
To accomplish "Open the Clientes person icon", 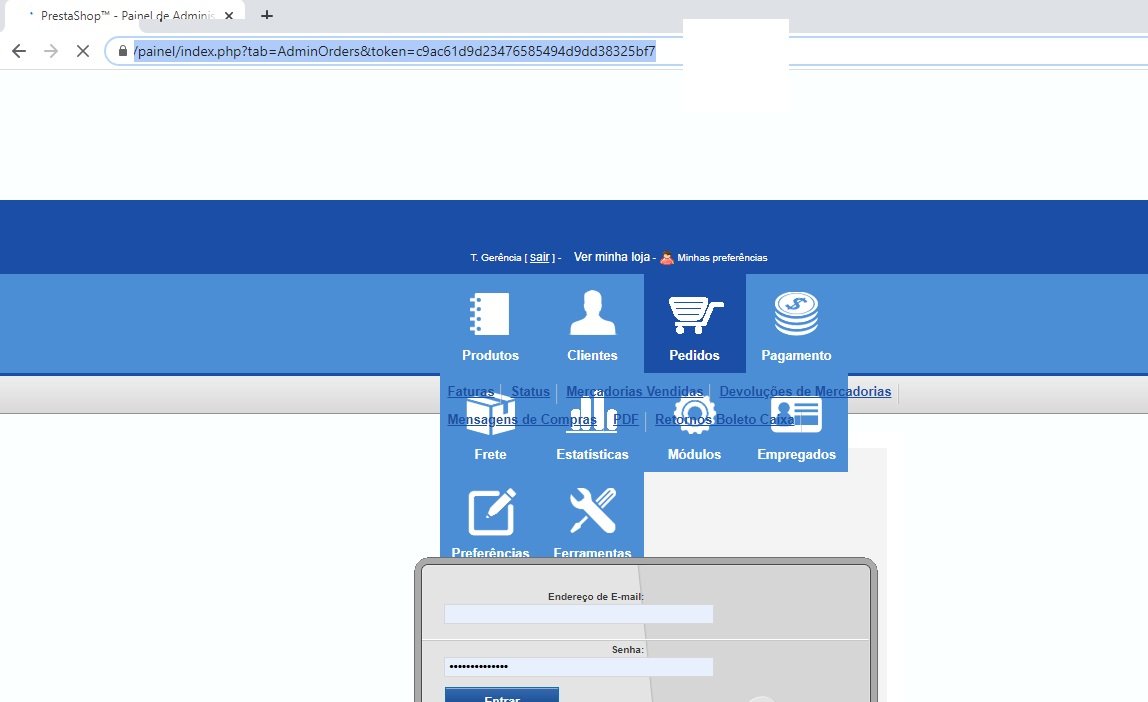I will point(592,313).
